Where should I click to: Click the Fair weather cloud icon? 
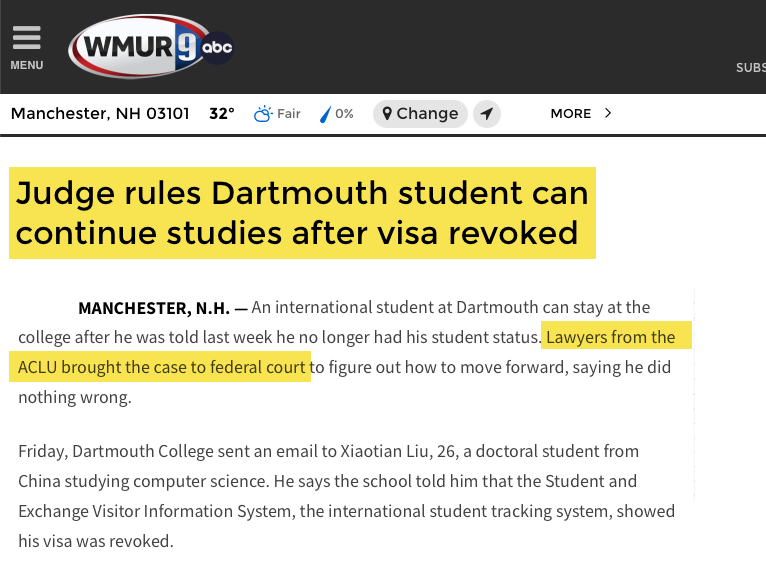click(x=263, y=114)
